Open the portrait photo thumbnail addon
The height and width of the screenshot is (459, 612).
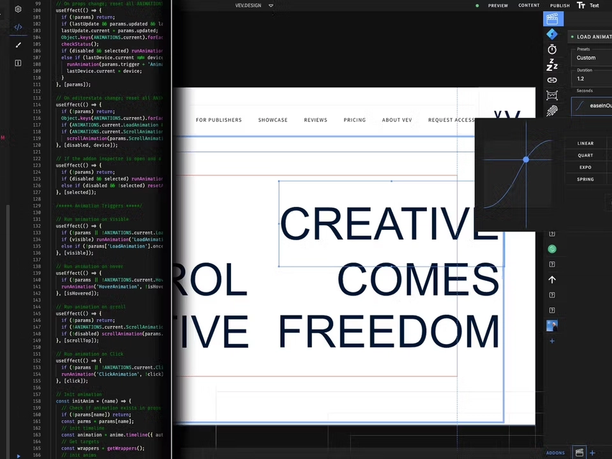pyautogui.click(x=552, y=326)
